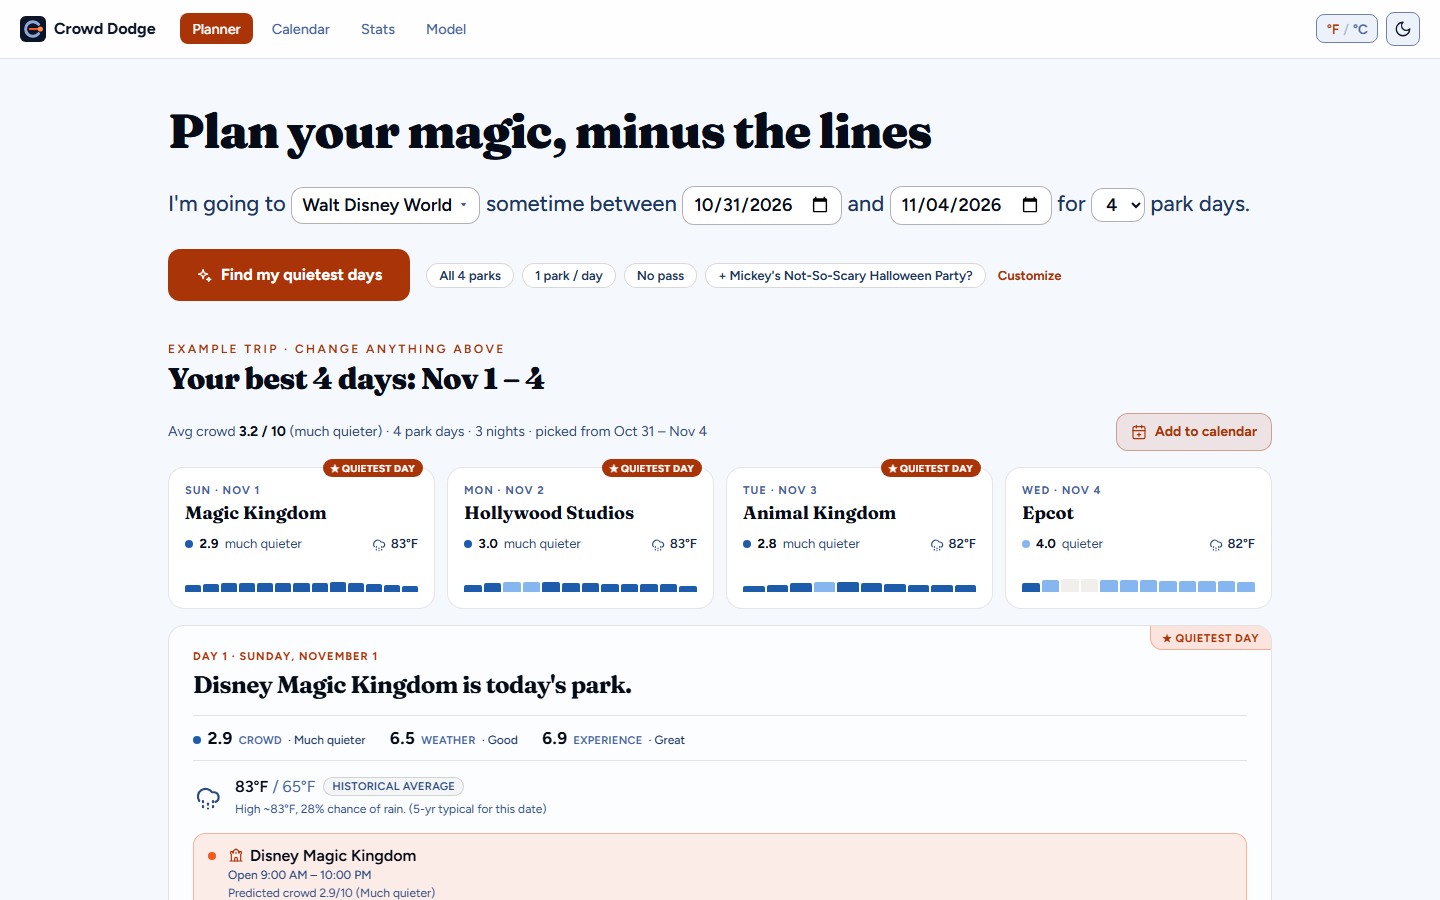Open the Calendar tab
Screen dimensions: 1440x900
pyautogui.click(x=301, y=29)
